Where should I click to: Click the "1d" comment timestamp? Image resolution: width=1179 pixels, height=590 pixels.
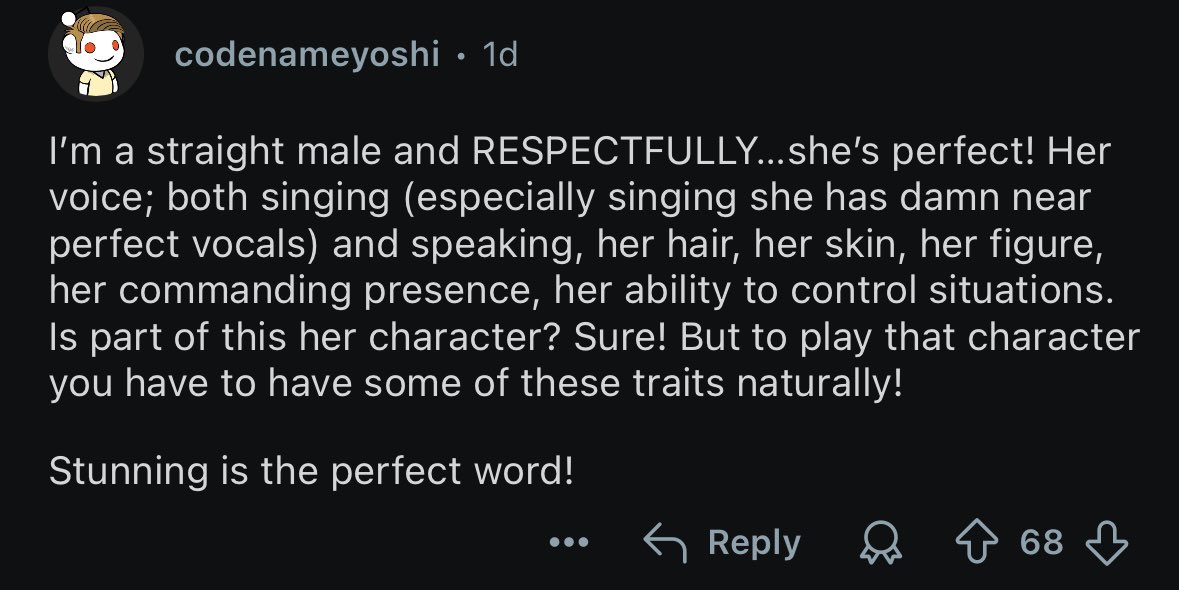[499, 54]
